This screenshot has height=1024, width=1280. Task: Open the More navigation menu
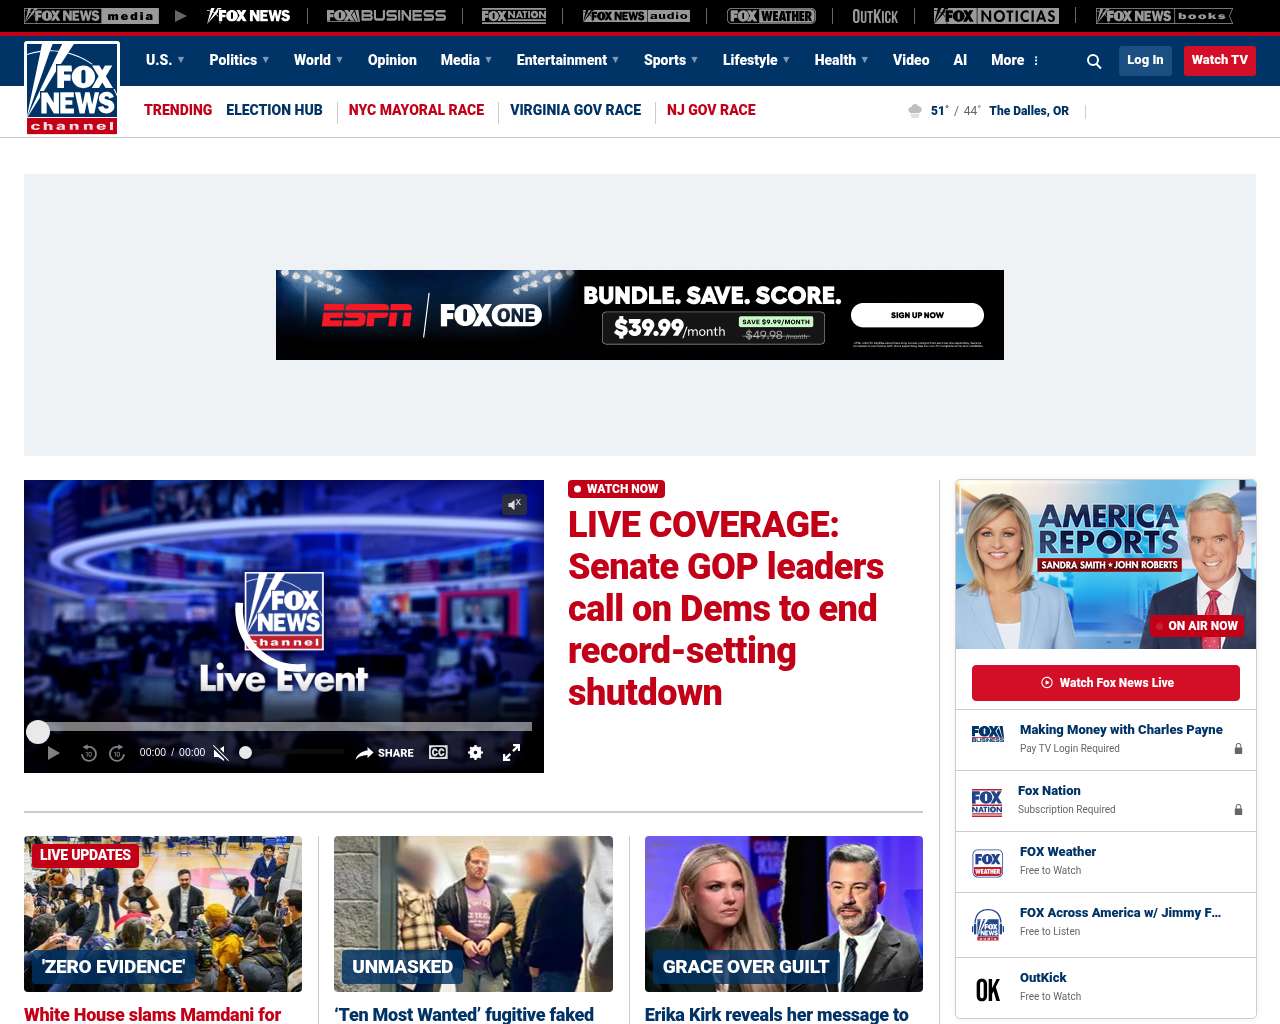[x=1015, y=60]
